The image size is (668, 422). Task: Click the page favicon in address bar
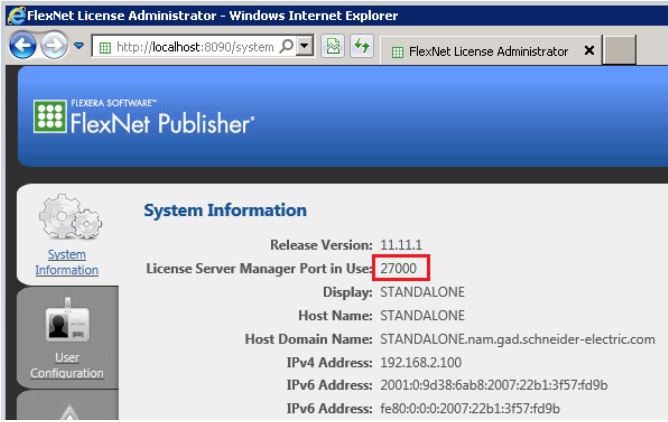(105, 48)
